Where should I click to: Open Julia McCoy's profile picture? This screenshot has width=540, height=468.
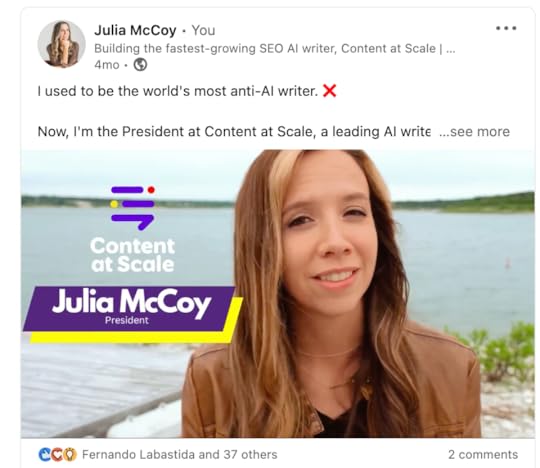tap(61, 44)
